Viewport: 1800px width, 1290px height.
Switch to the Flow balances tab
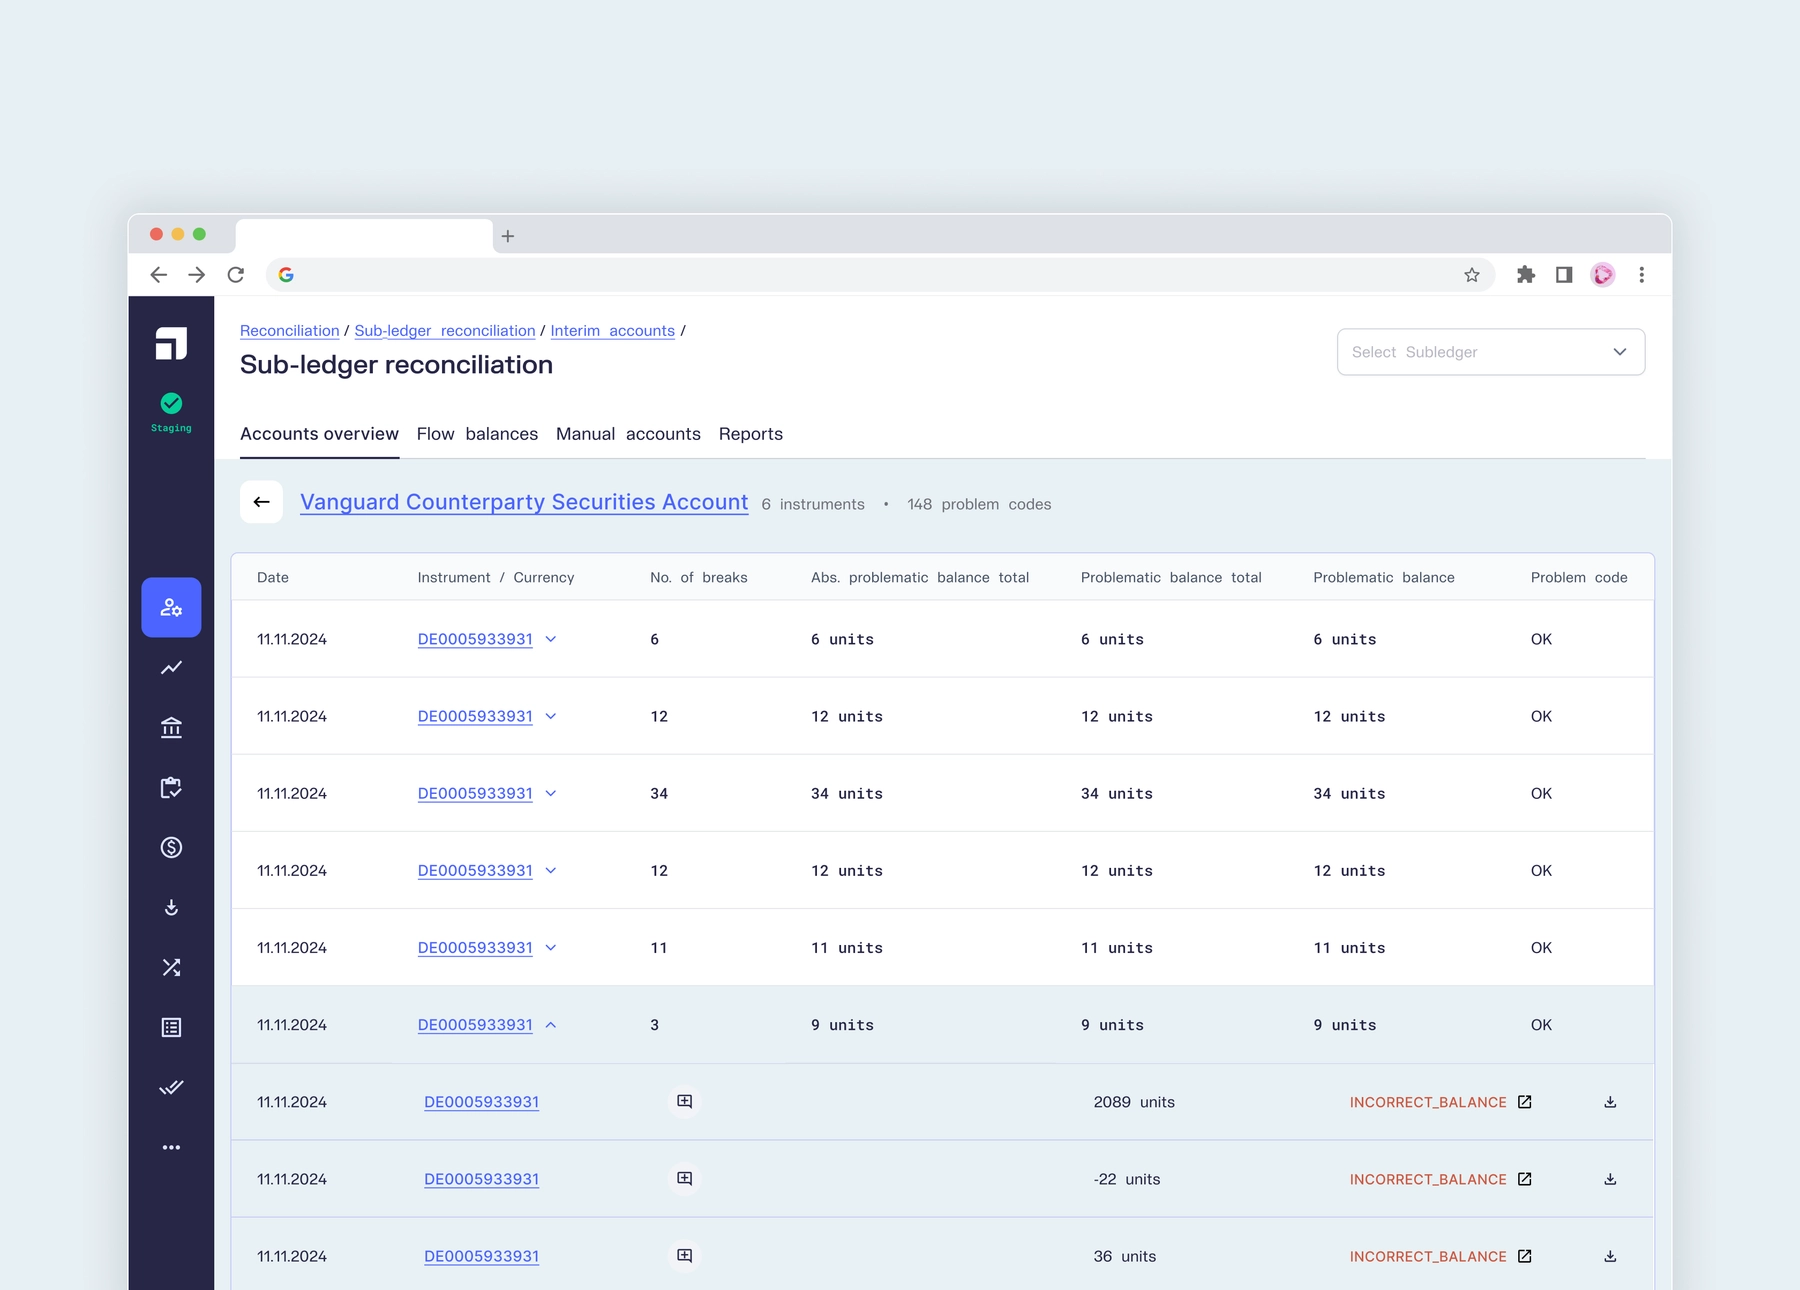(x=477, y=434)
